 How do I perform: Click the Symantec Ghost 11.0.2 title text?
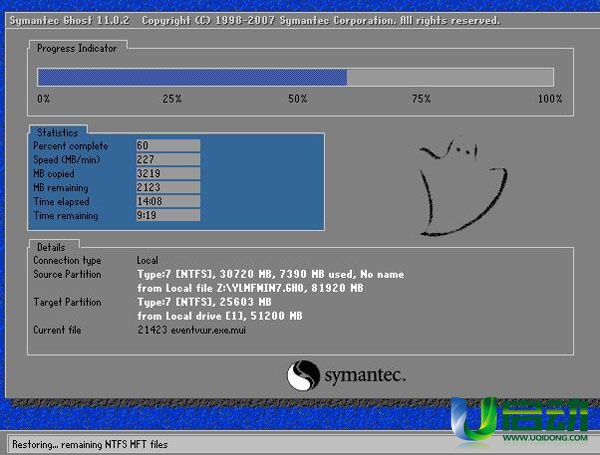[69, 20]
